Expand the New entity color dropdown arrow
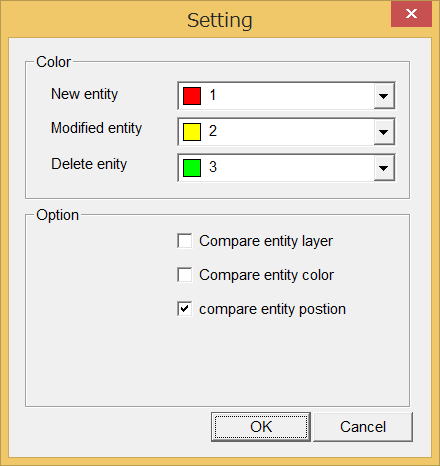The width and height of the screenshot is (440, 466). tap(384, 96)
